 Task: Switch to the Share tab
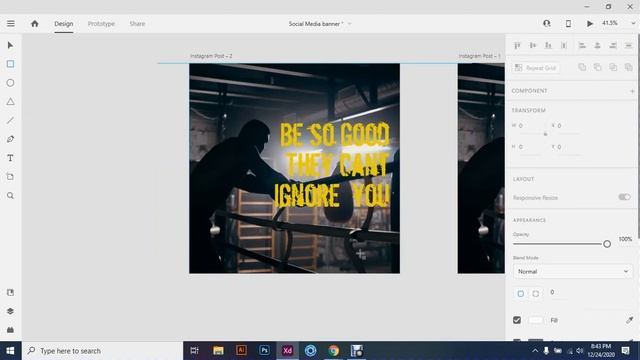pos(137,24)
